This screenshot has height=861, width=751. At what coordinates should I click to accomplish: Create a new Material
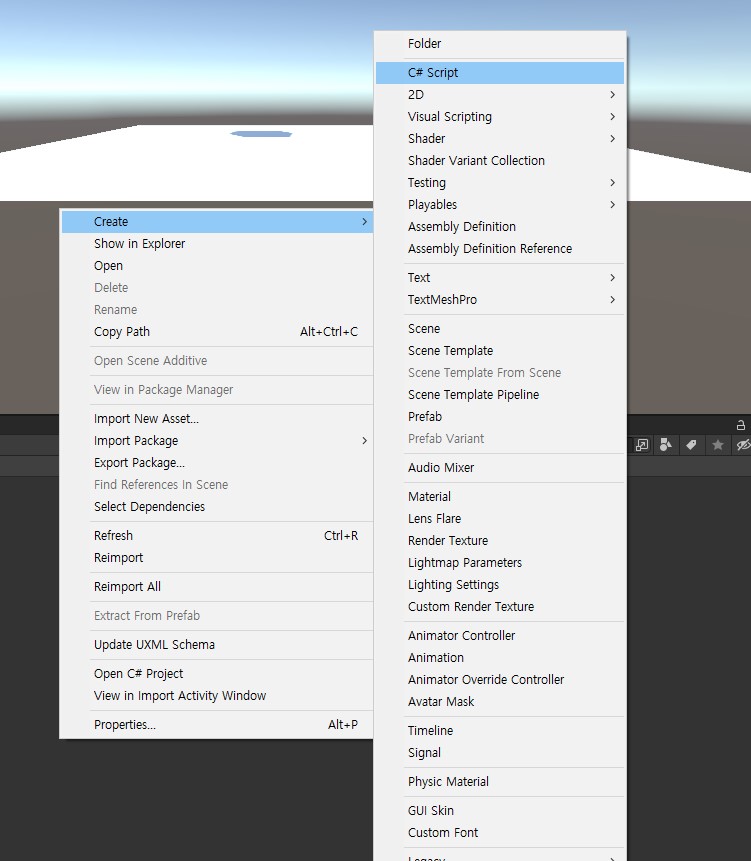point(500,497)
